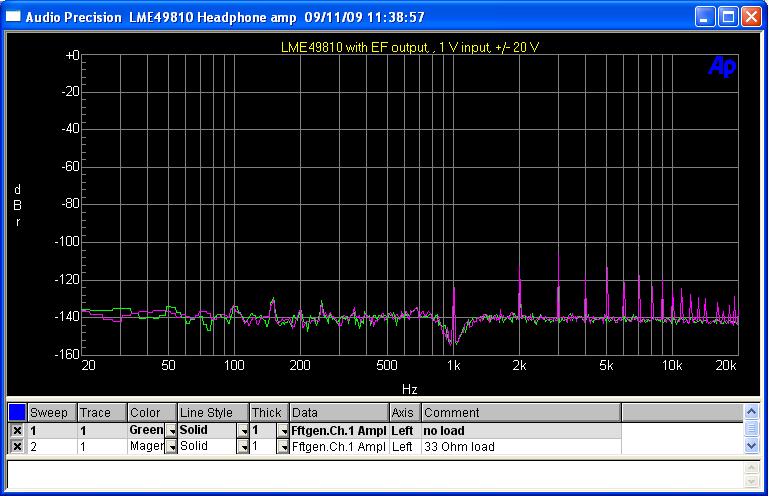Open Color dropdown for Magenta trace

click(x=171, y=446)
